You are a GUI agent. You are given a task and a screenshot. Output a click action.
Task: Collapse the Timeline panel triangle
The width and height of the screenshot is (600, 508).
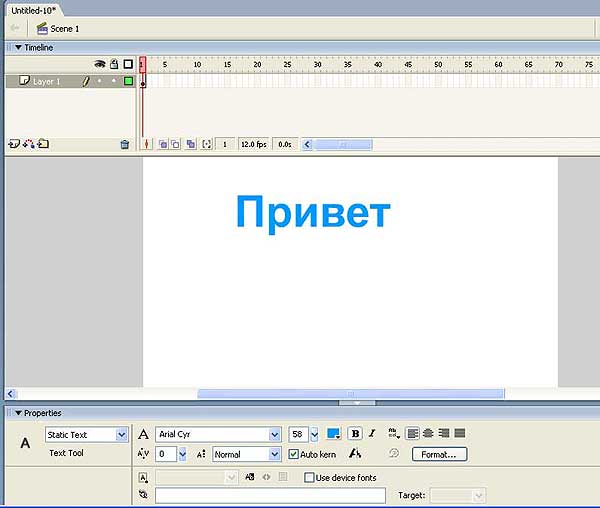pos(18,47)
